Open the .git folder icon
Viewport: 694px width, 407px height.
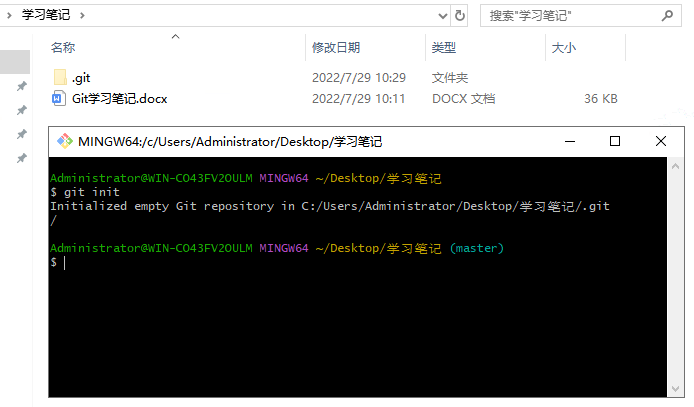[60, 77]
